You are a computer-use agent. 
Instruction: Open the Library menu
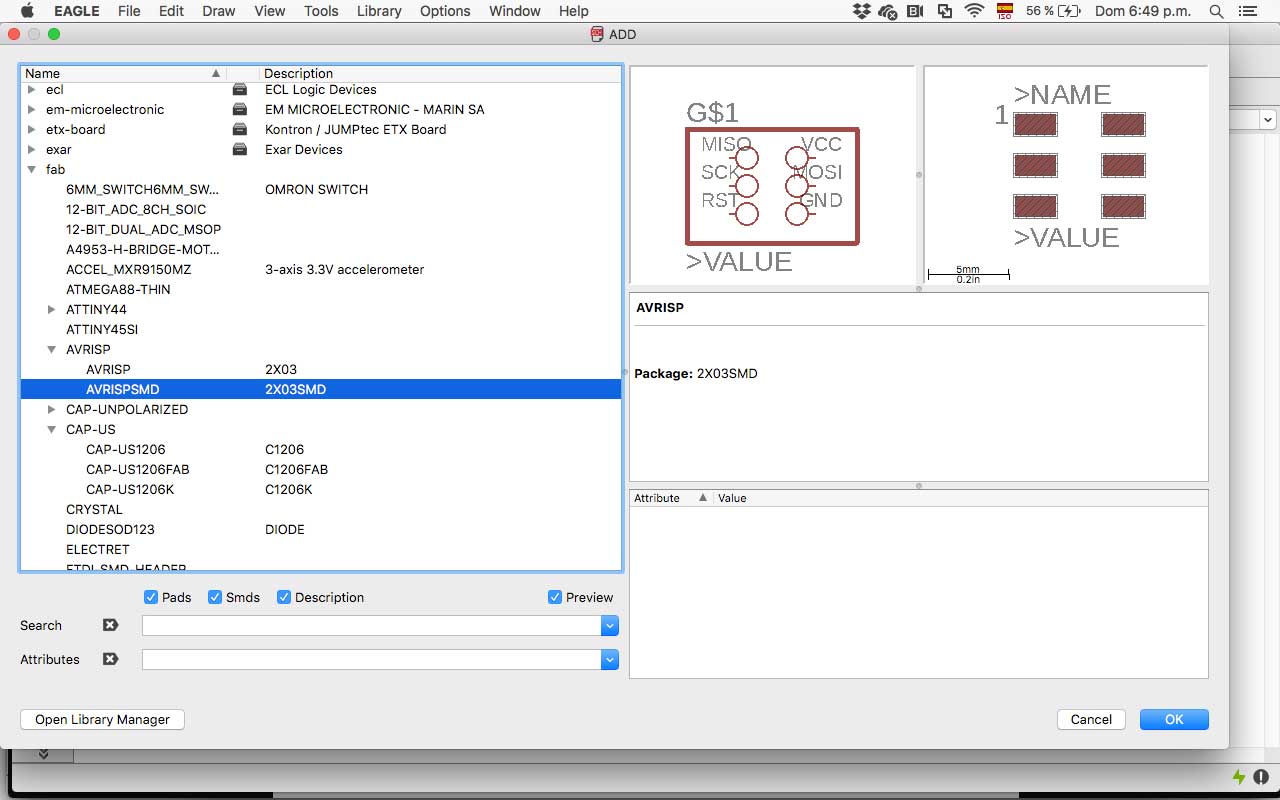coord(379,11)
